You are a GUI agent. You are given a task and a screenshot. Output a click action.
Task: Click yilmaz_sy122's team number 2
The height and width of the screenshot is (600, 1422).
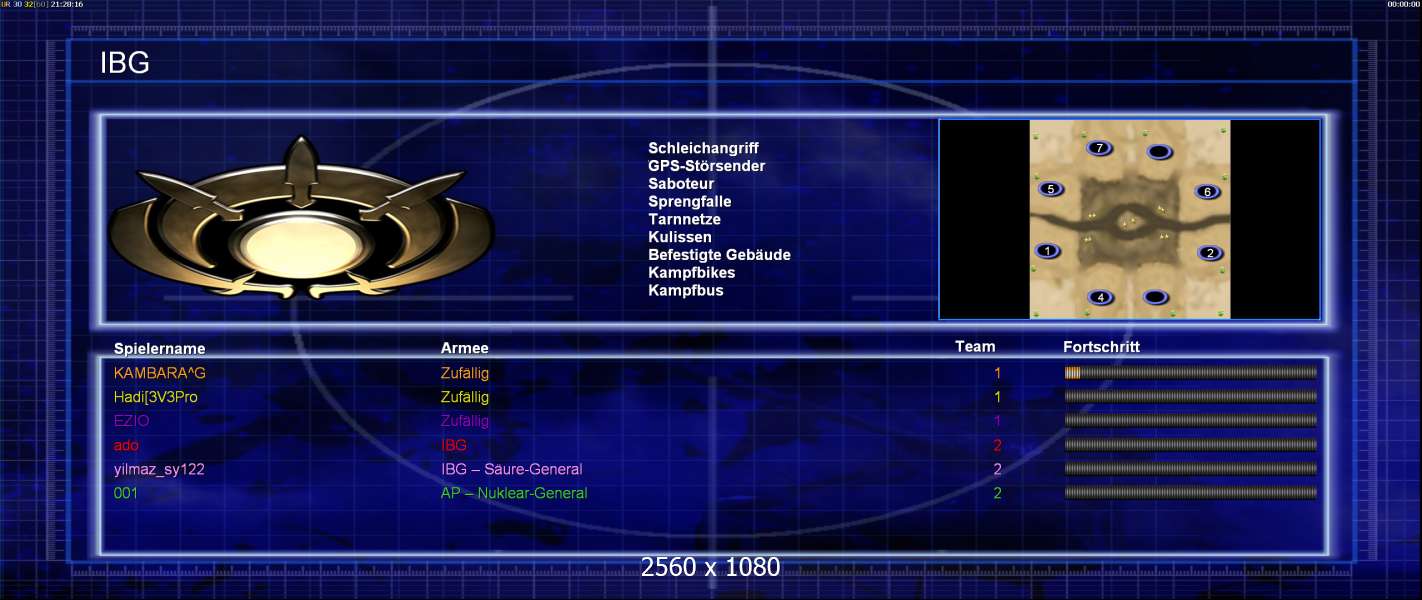pos(997,469)
